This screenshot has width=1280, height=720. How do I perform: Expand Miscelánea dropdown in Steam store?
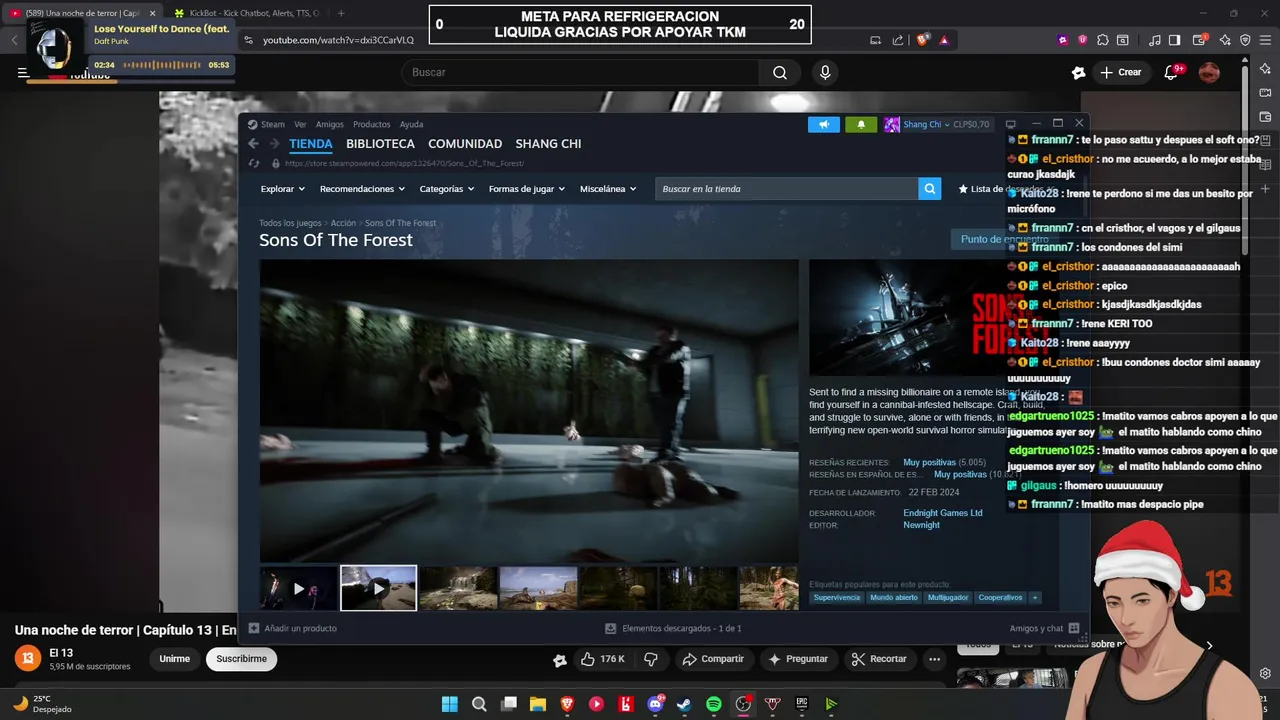pyautogui.click(x=607, y=189)
